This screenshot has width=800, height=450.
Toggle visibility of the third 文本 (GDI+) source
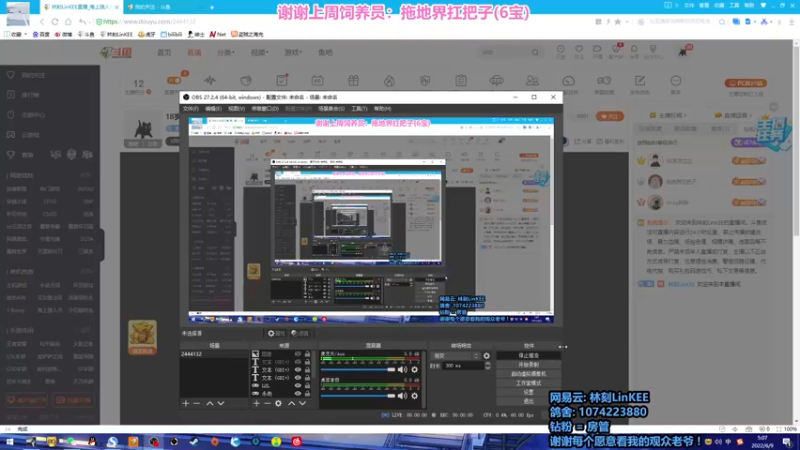click(x=298, y=378)
